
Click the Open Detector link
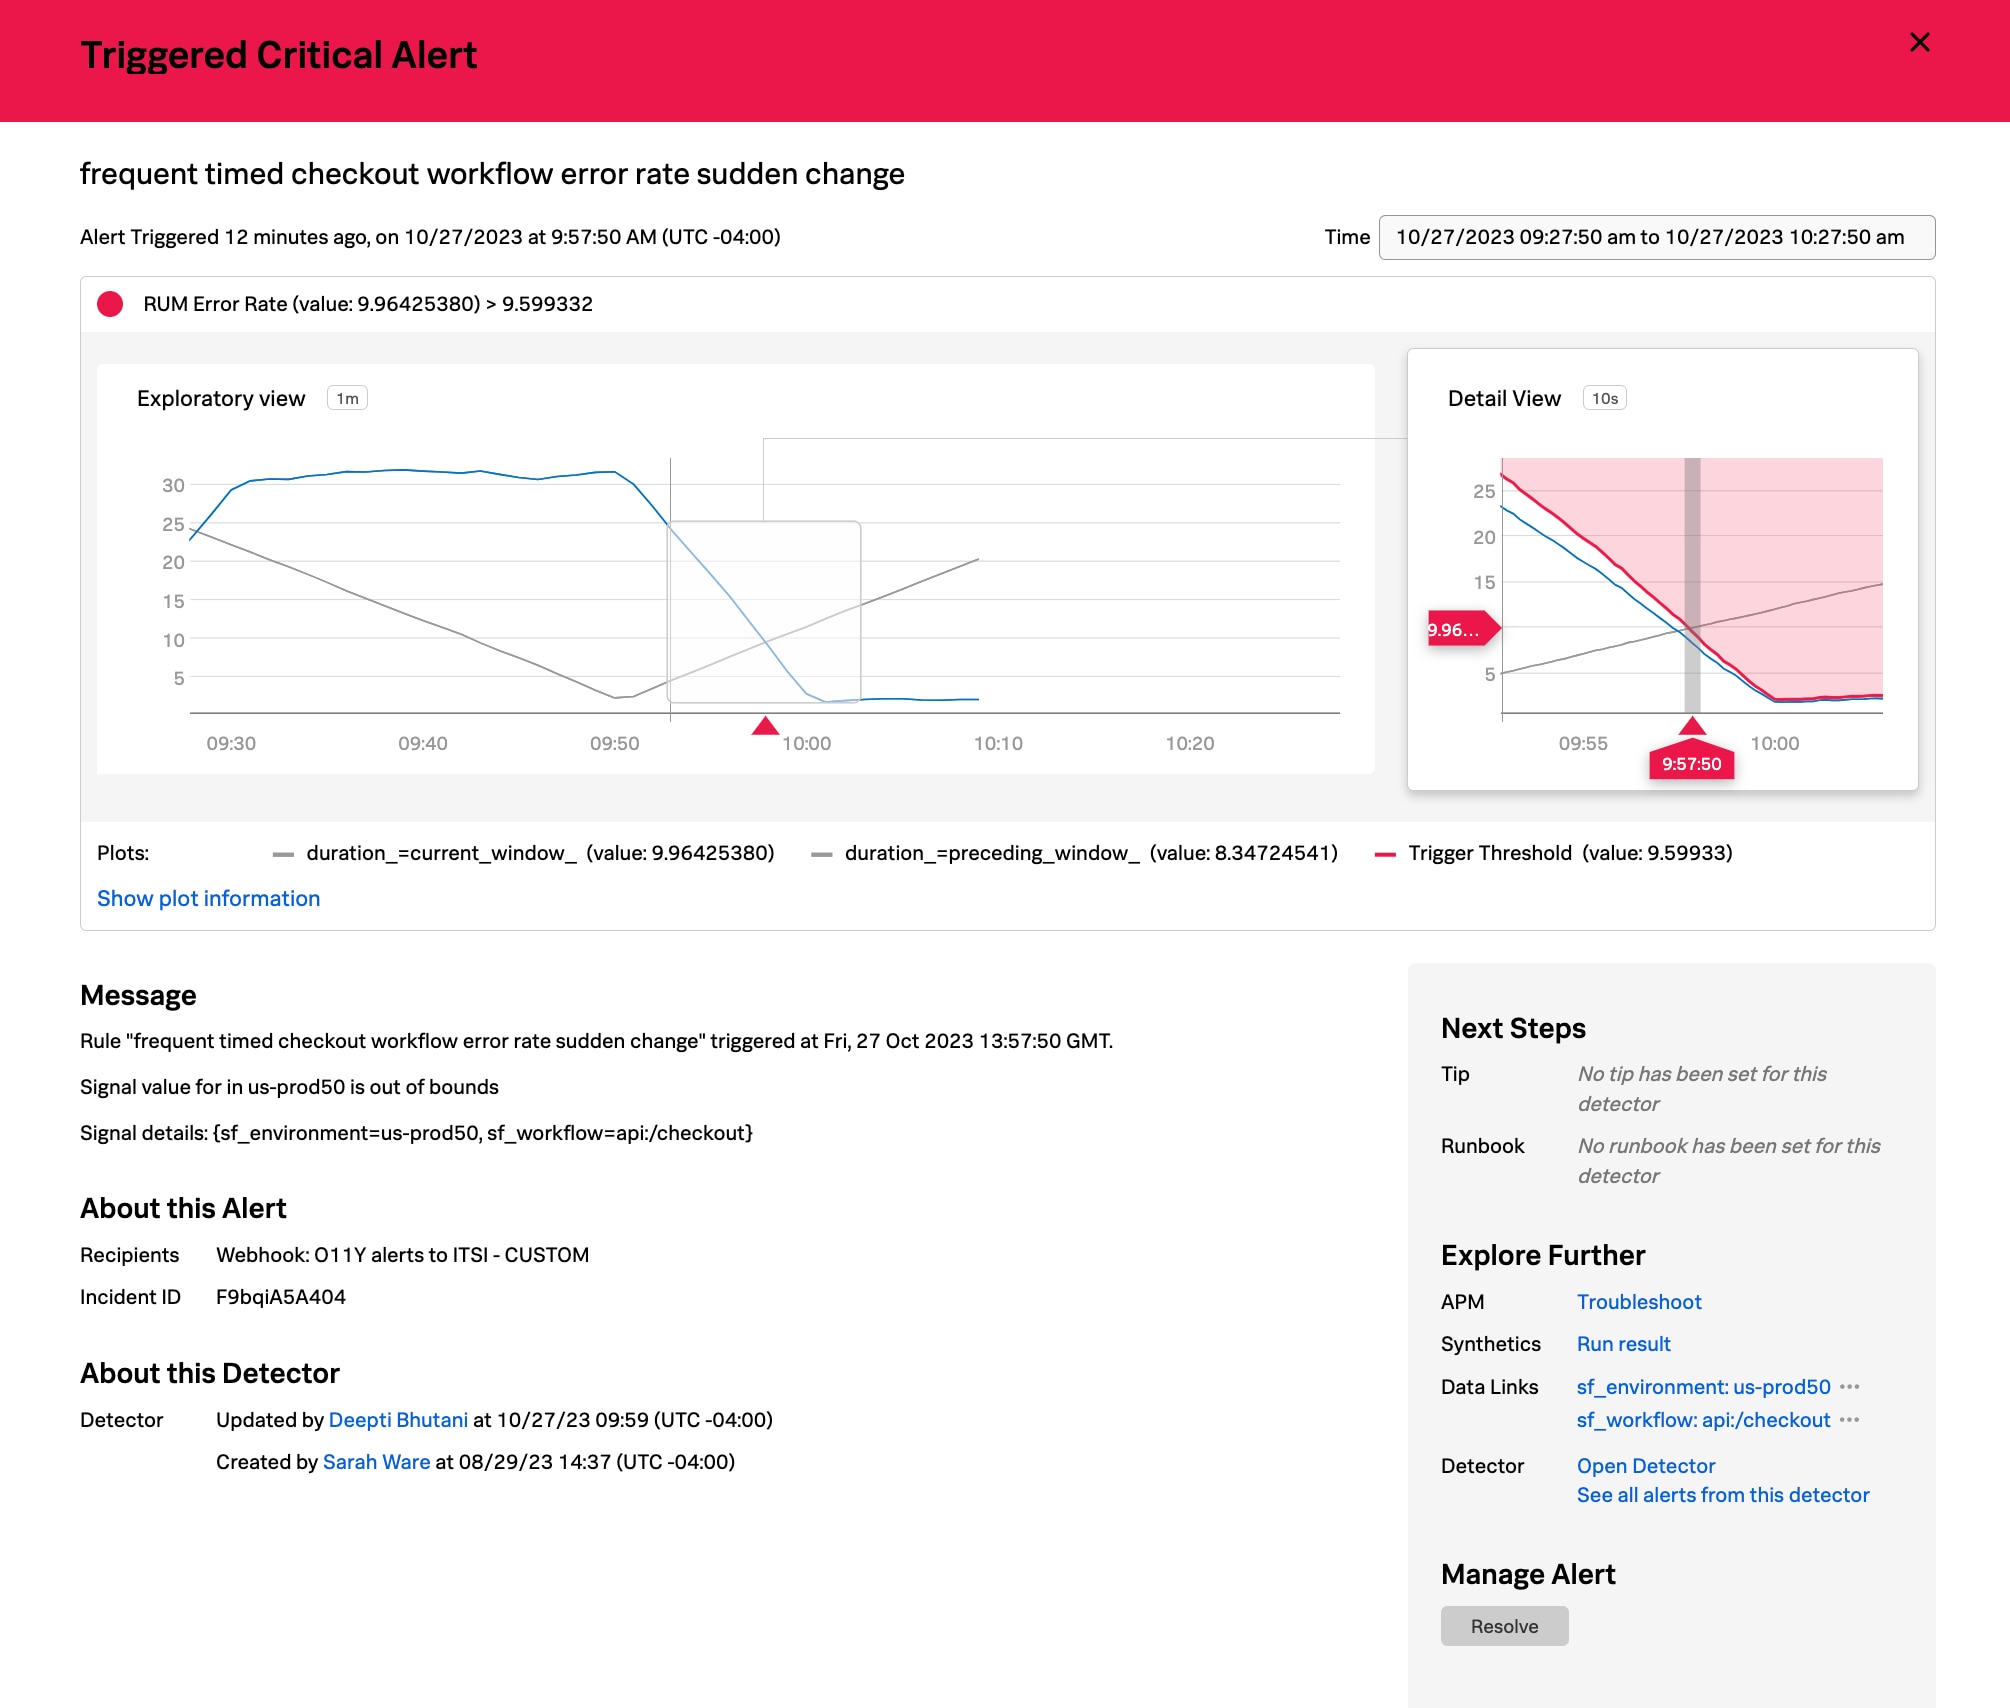point(1645,1466)
